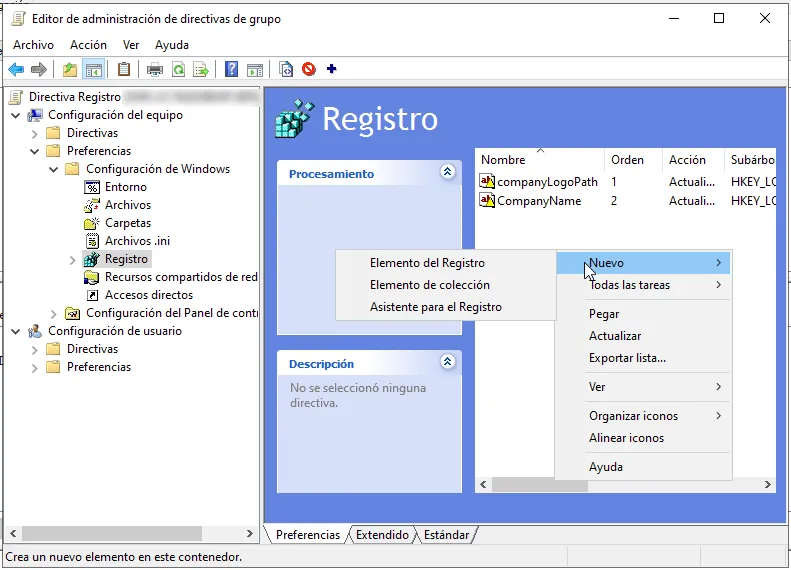
Task: Click the Refresh toolbar icon
Action: (179, 69)
